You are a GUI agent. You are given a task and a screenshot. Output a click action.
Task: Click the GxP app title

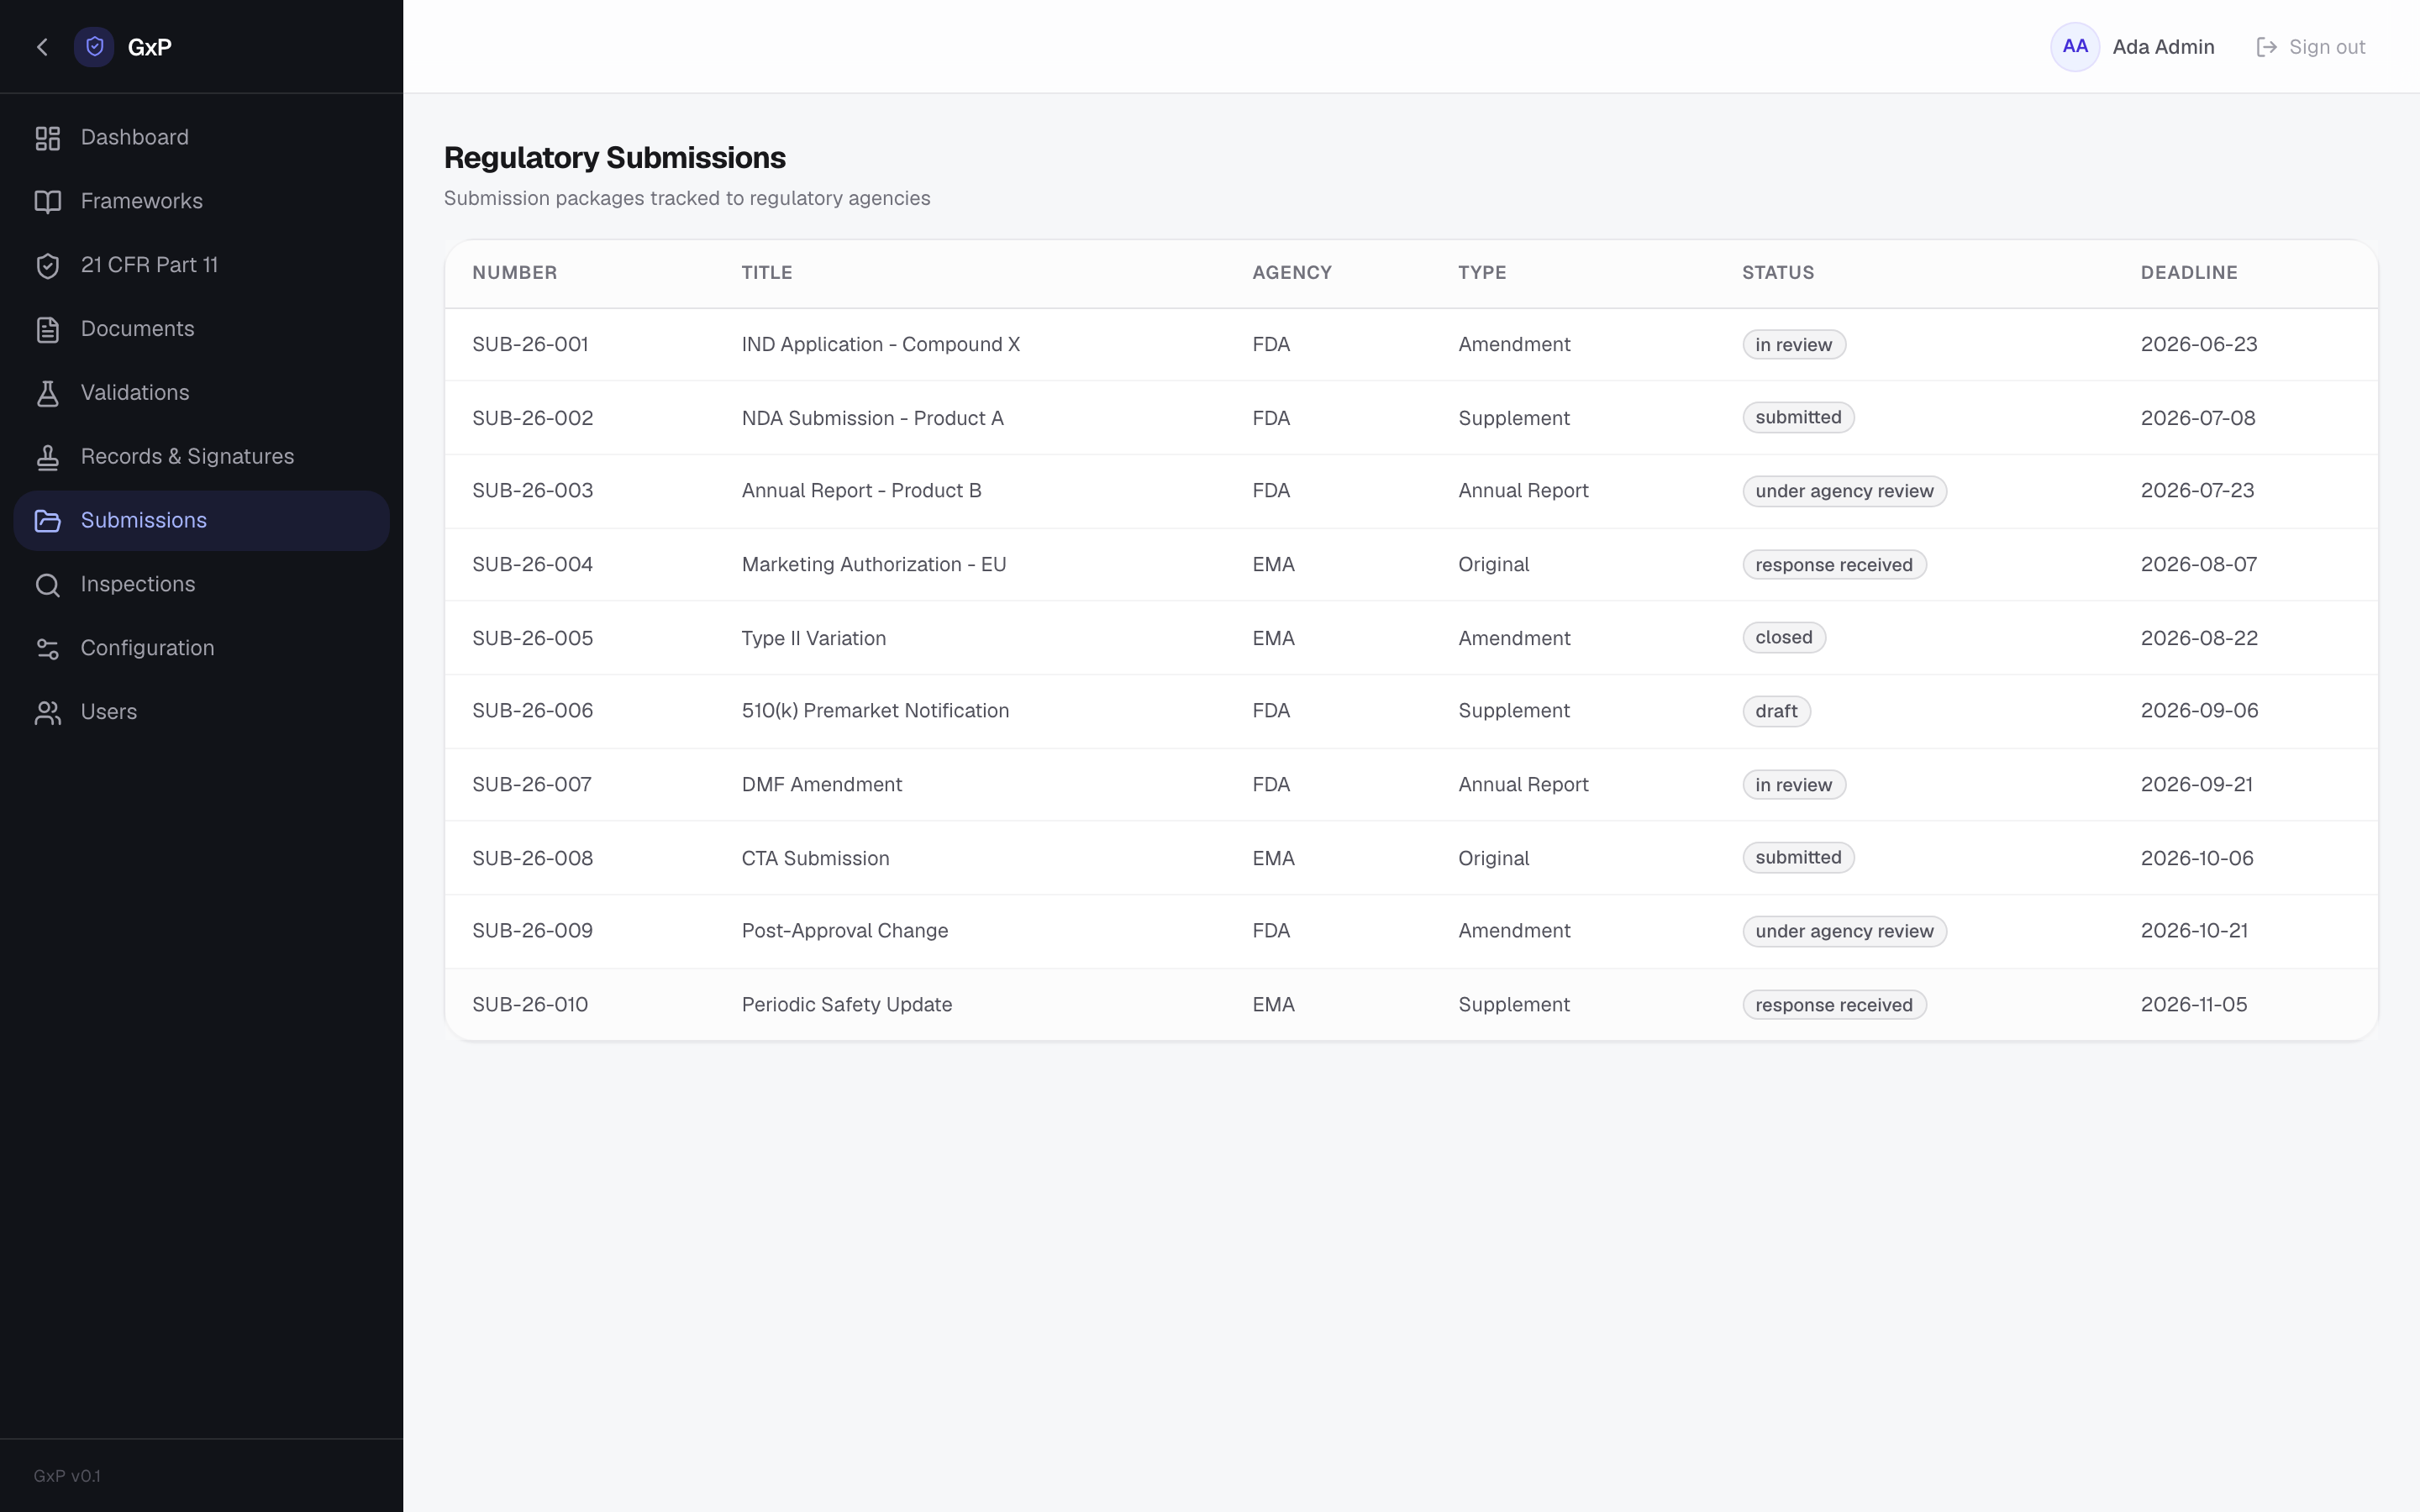pyautogui.click(x=150, y=47)
